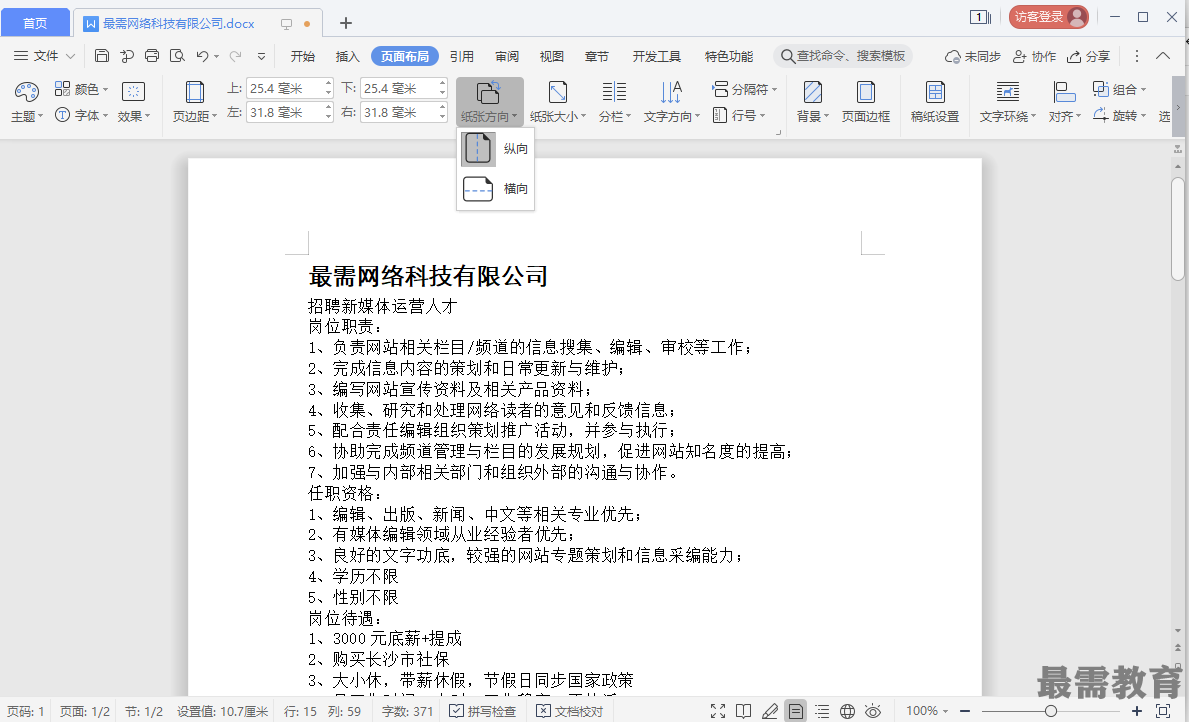Open the 旋转 rotate dropdown
Image resolution: width=1189 pixels, height=722 pixels.
1119,115
